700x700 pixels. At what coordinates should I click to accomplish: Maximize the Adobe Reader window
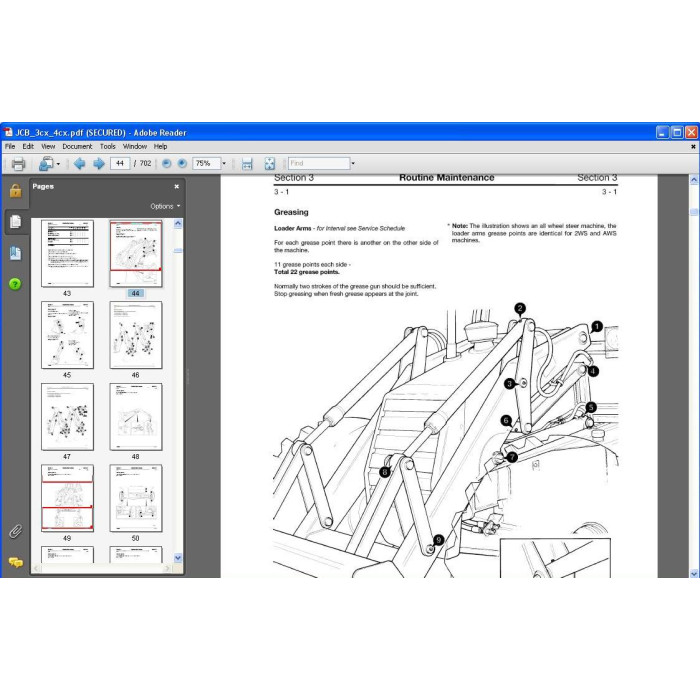(x=677, y=132)
